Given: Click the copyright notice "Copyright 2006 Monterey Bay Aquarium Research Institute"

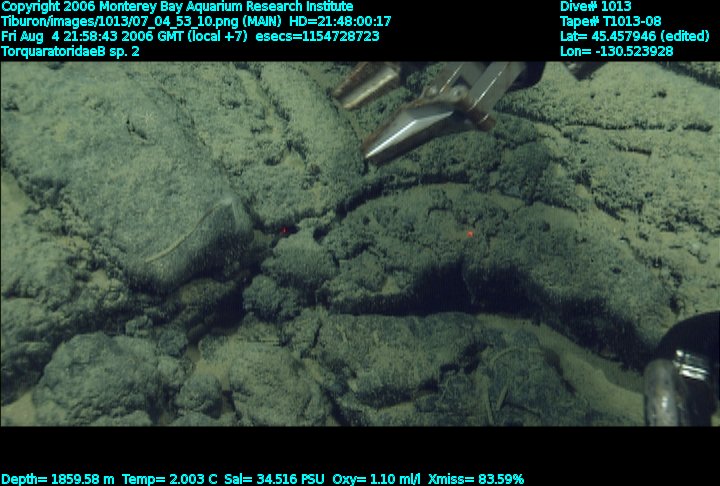Looking at the screenshot, I should (177, 7).
